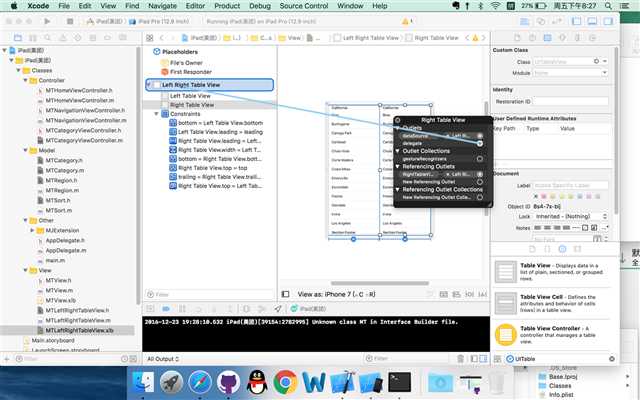
Task: Open the Xcode menu
Action: (x=38, y=6)
